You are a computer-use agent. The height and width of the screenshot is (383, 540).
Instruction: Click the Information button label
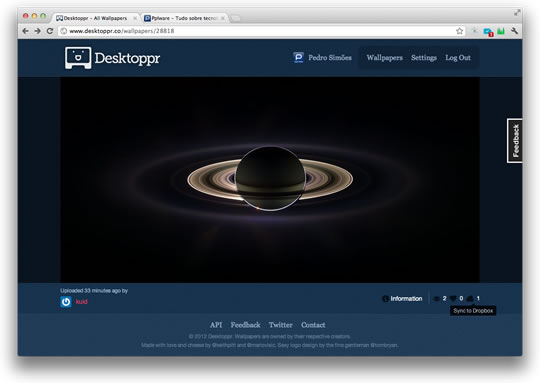click(406, 299)
